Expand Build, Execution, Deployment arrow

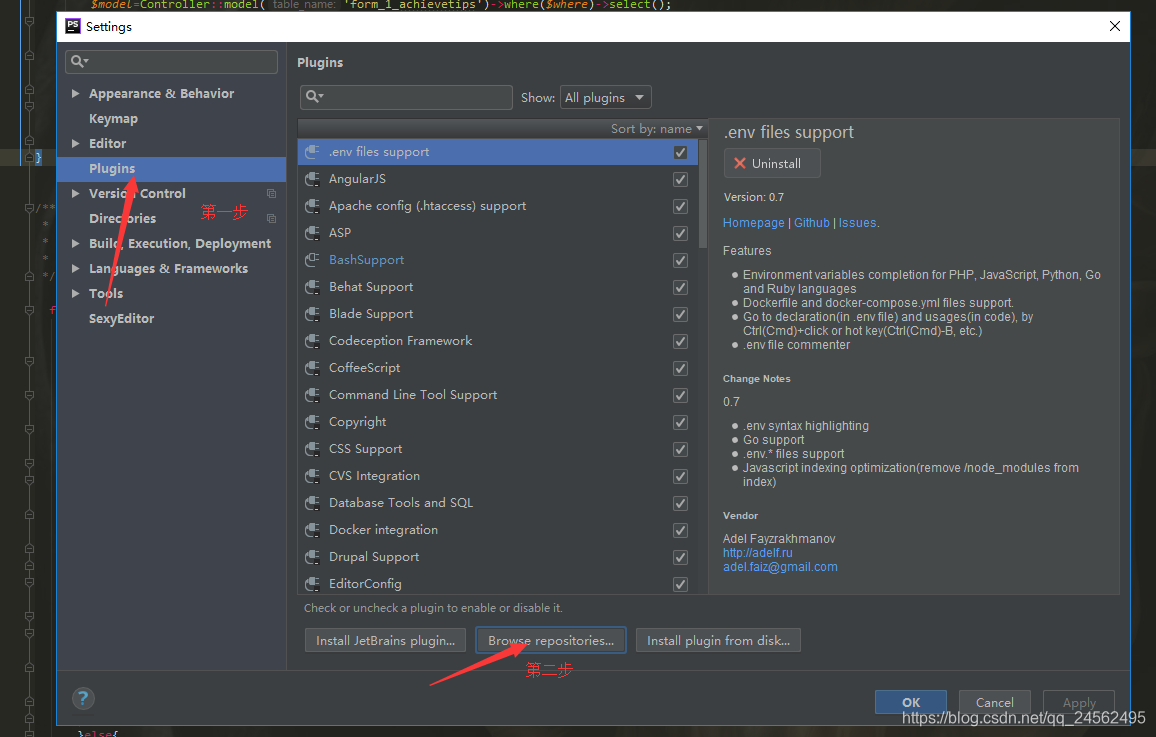pos(75,243)
